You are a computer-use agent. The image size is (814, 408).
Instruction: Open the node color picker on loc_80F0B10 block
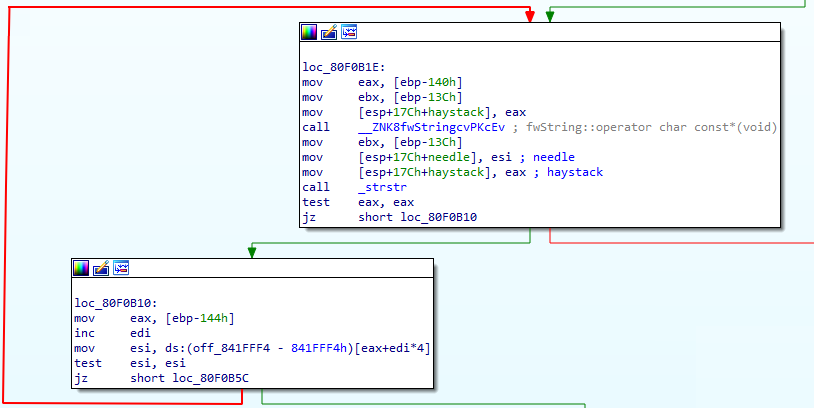click(81, 268)
